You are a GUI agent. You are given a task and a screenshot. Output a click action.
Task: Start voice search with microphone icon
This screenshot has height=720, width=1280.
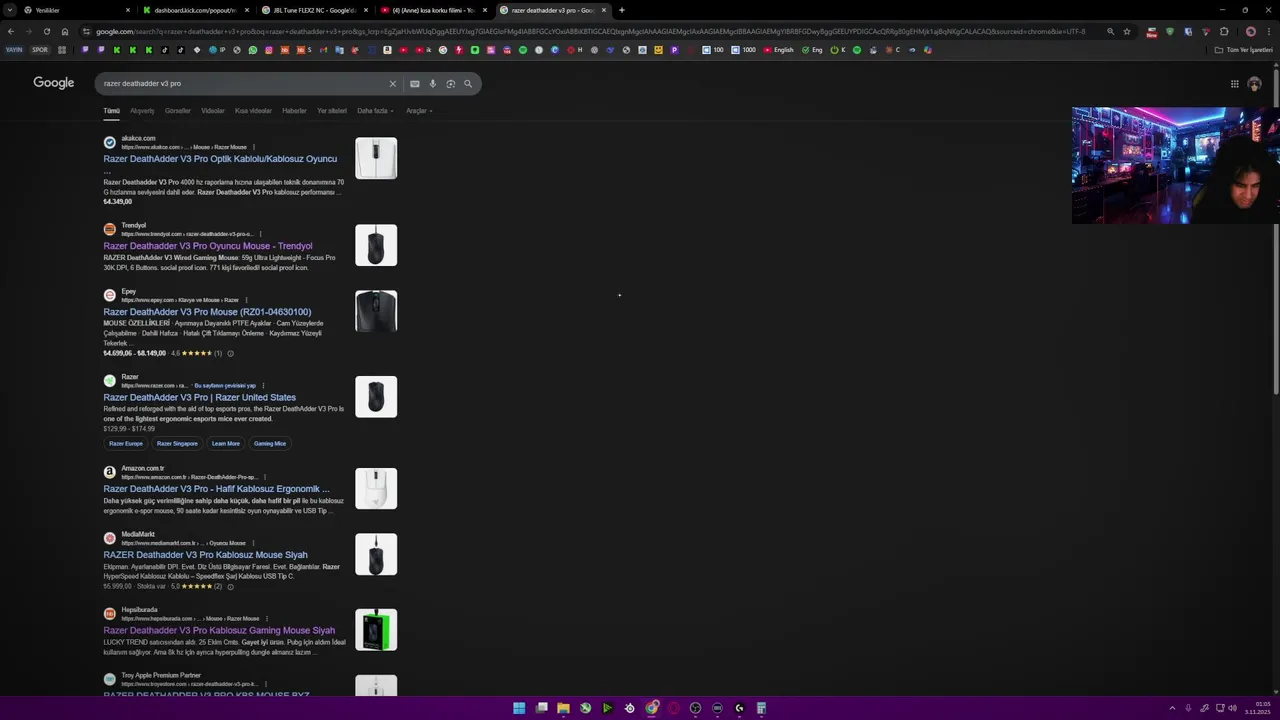433,84
